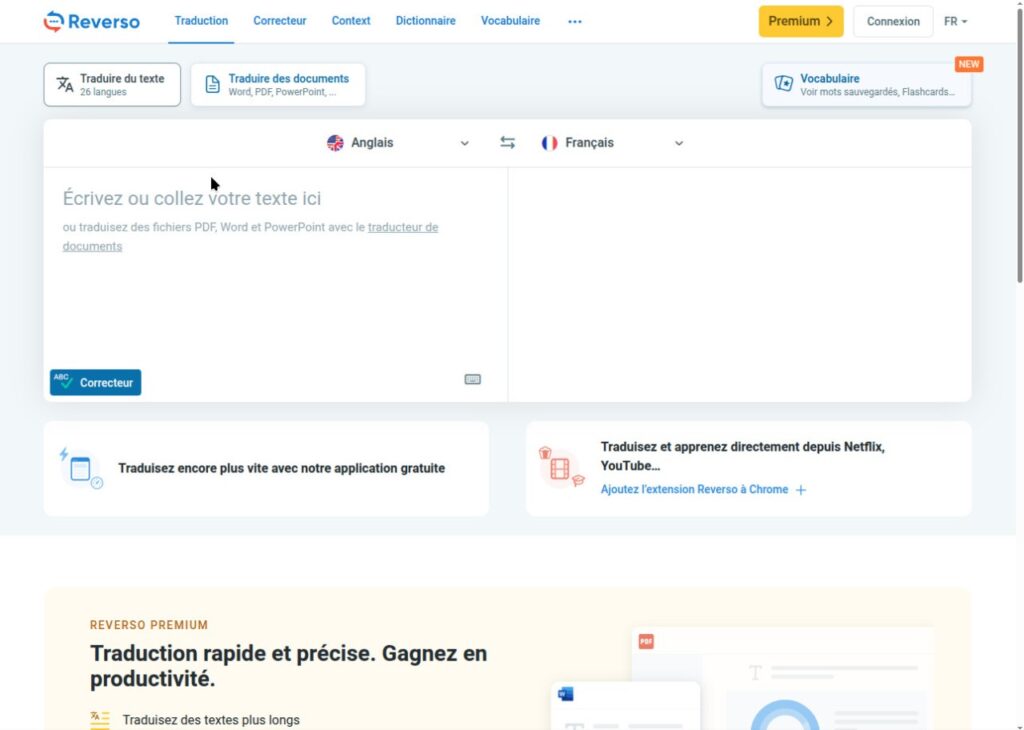
Task: Click the PDF icon in the premium illustration
Action: 646,641
